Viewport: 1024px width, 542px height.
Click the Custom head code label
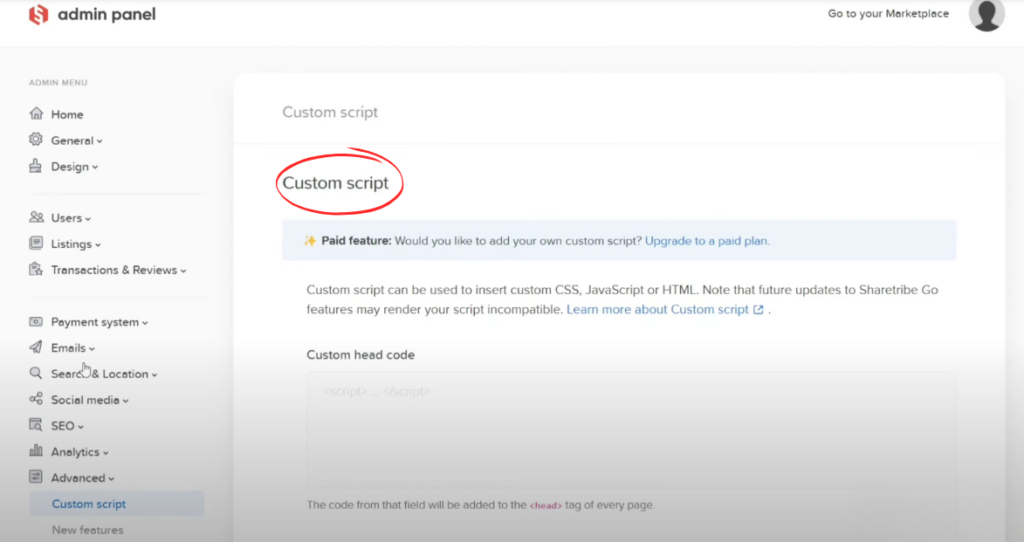360,355
